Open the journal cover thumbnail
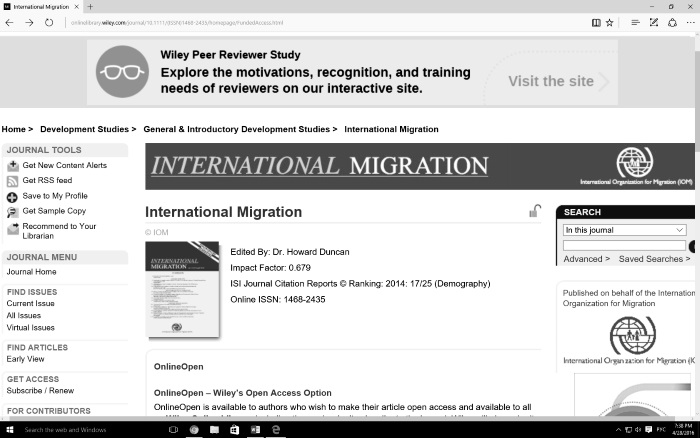The height and width of the screenshot is (438, 700). [182, 289]
